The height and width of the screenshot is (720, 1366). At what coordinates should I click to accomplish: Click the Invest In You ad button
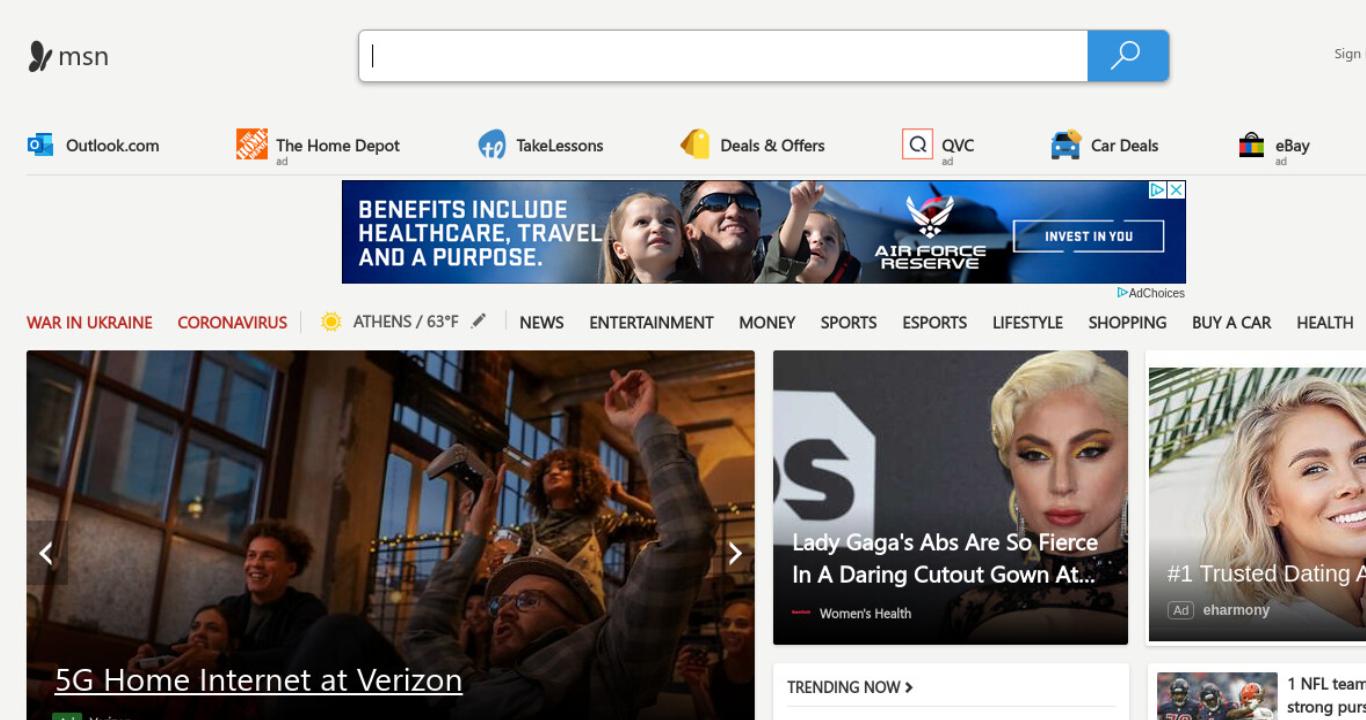point(1089,236)
